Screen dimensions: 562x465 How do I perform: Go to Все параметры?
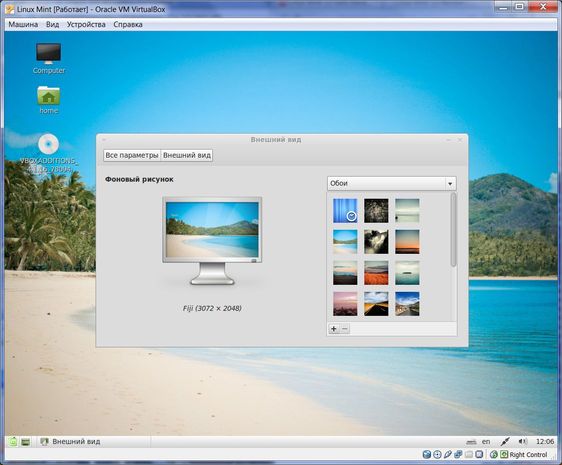point(132,155)
